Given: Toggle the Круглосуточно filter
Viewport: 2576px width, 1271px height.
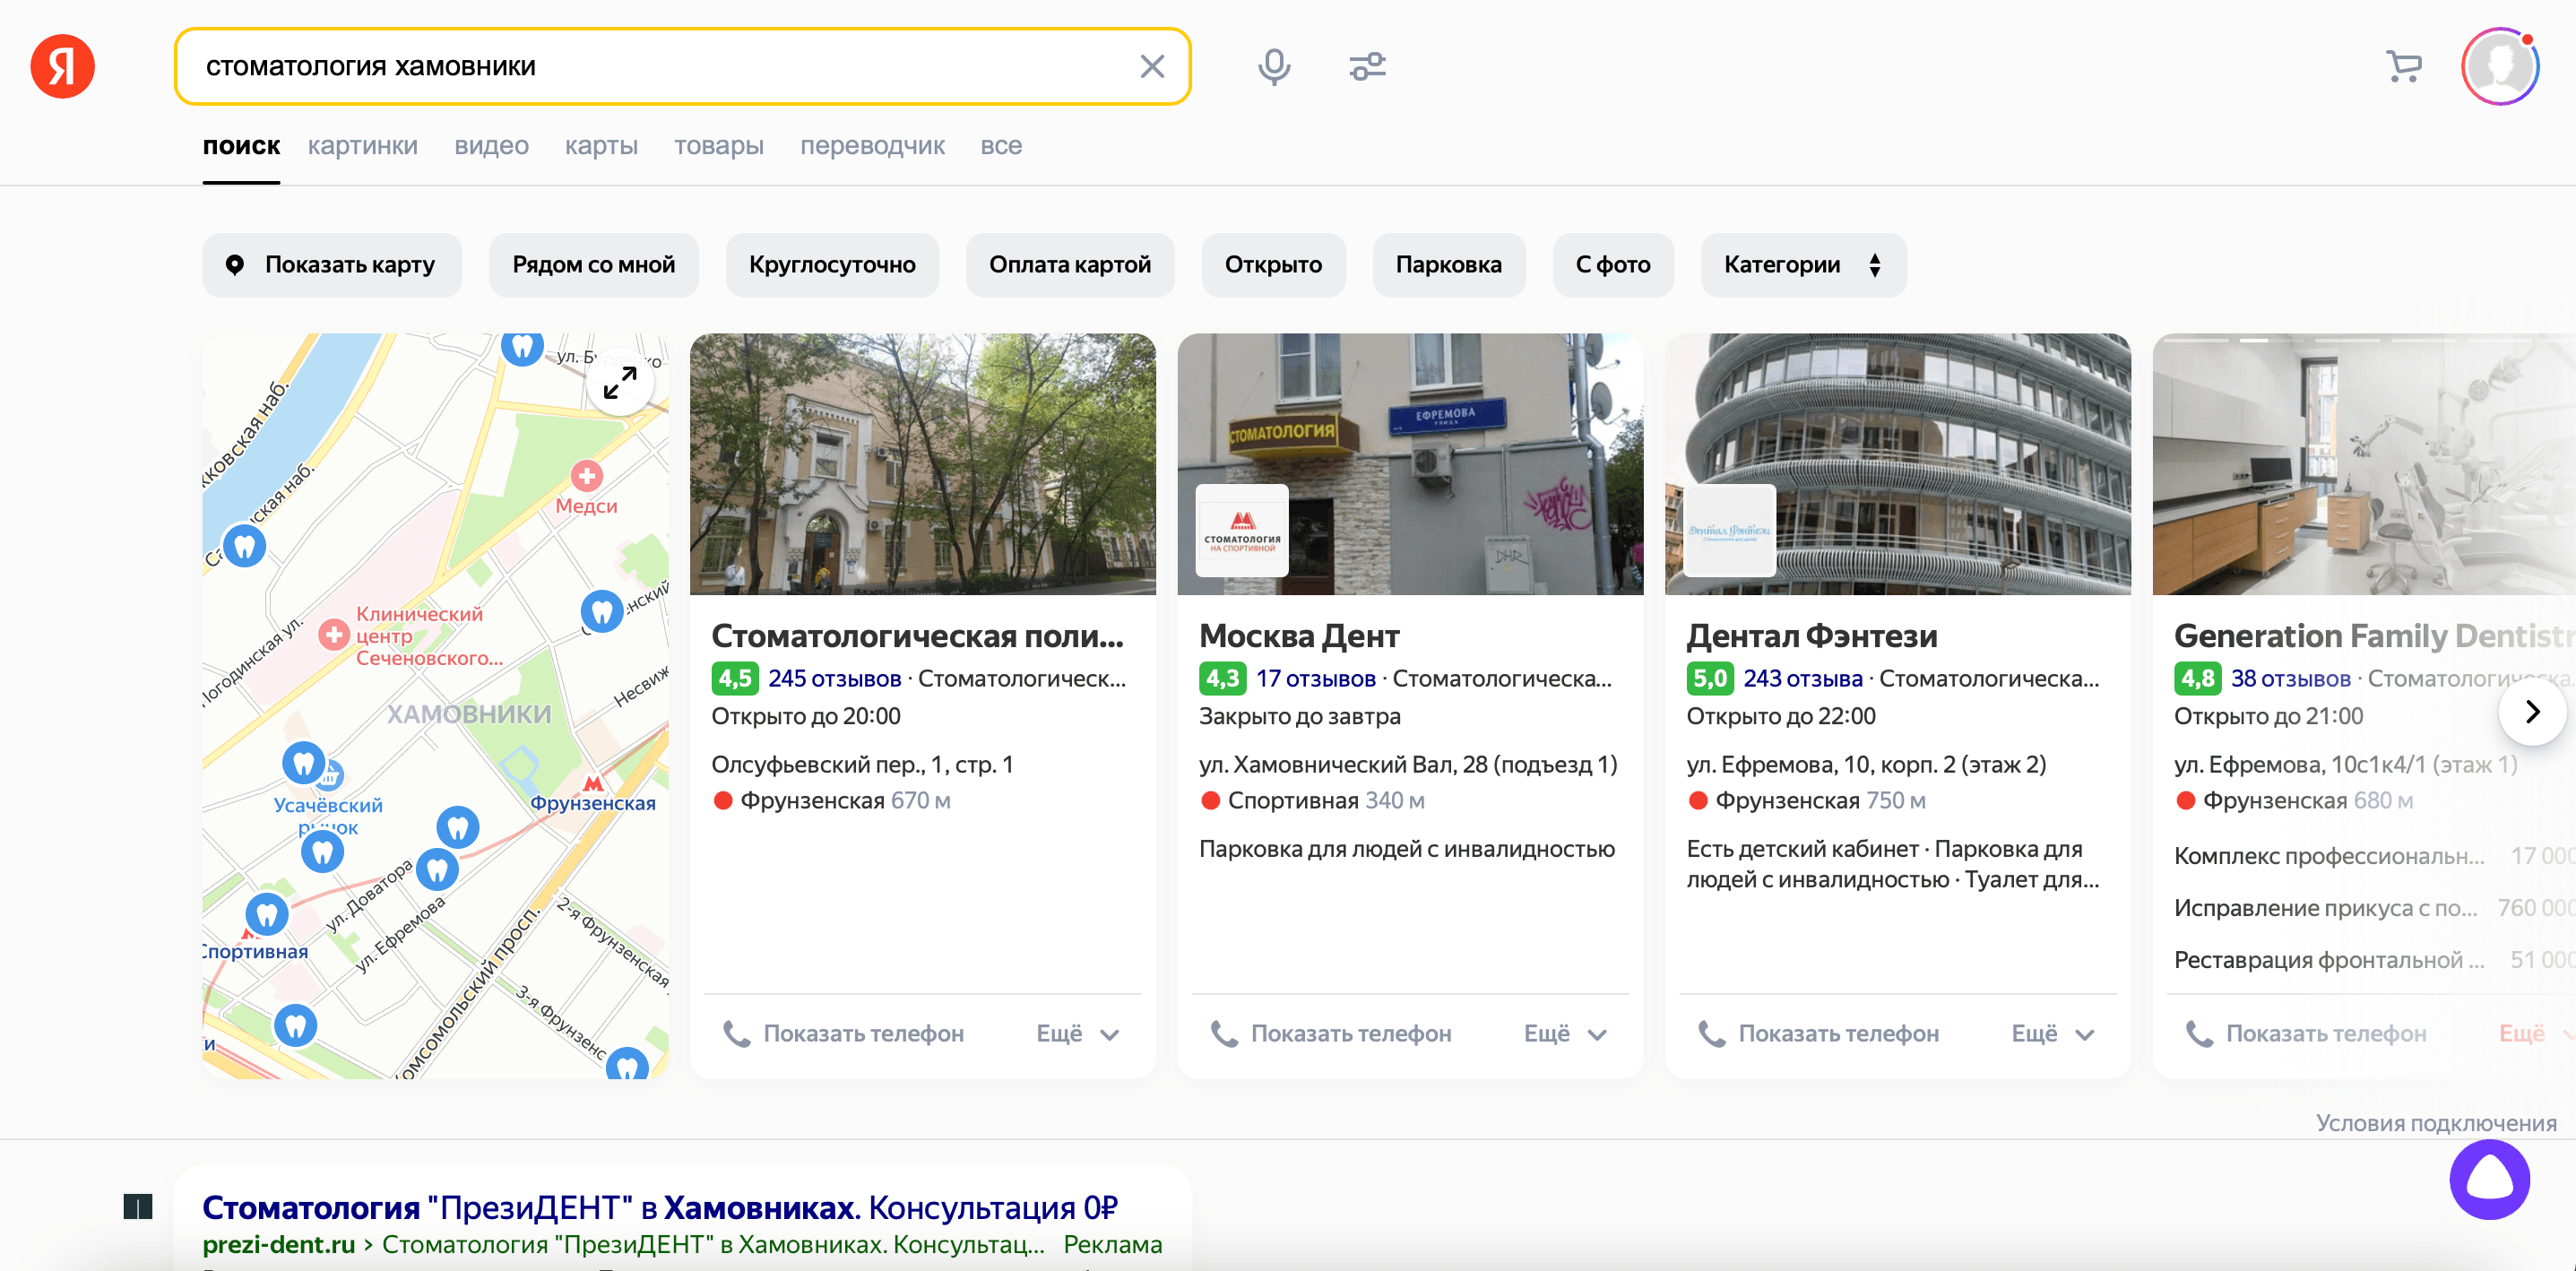Looking at the screenshot, I should pyautogui.click(x=832, y=265).
